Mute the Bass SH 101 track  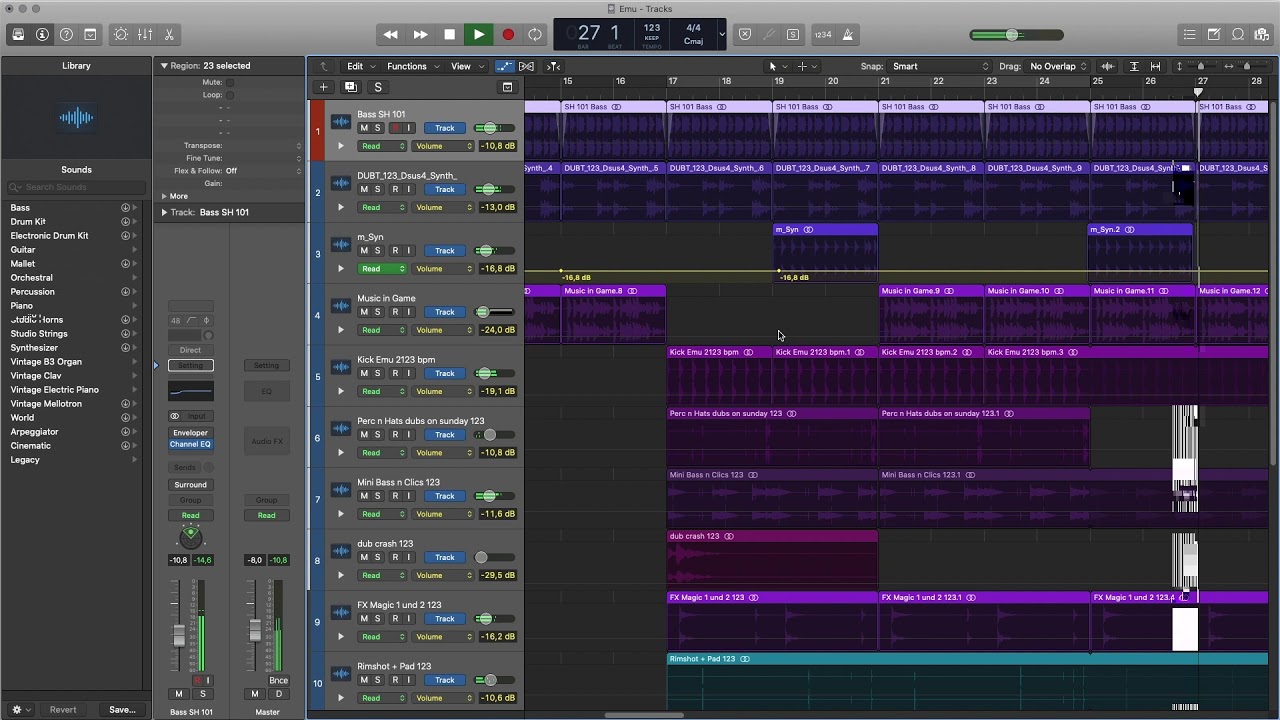364,128
